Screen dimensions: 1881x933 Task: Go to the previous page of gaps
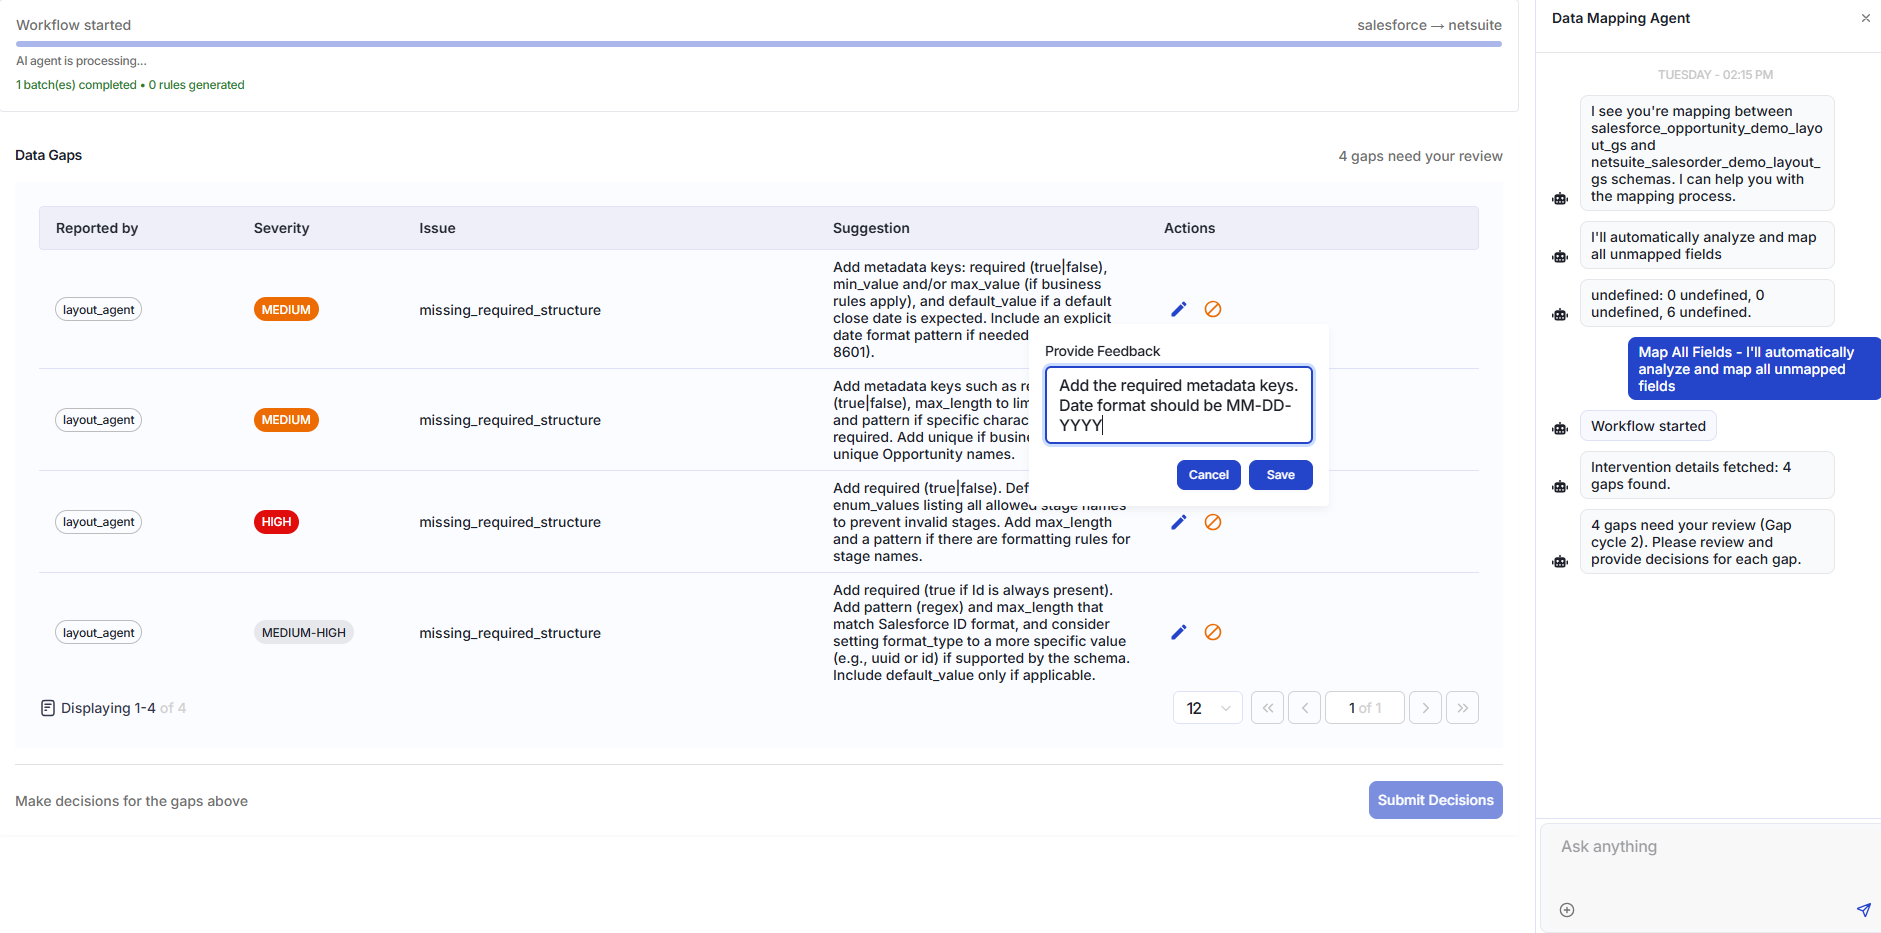pyautogui.click(x=1304, y=708)
